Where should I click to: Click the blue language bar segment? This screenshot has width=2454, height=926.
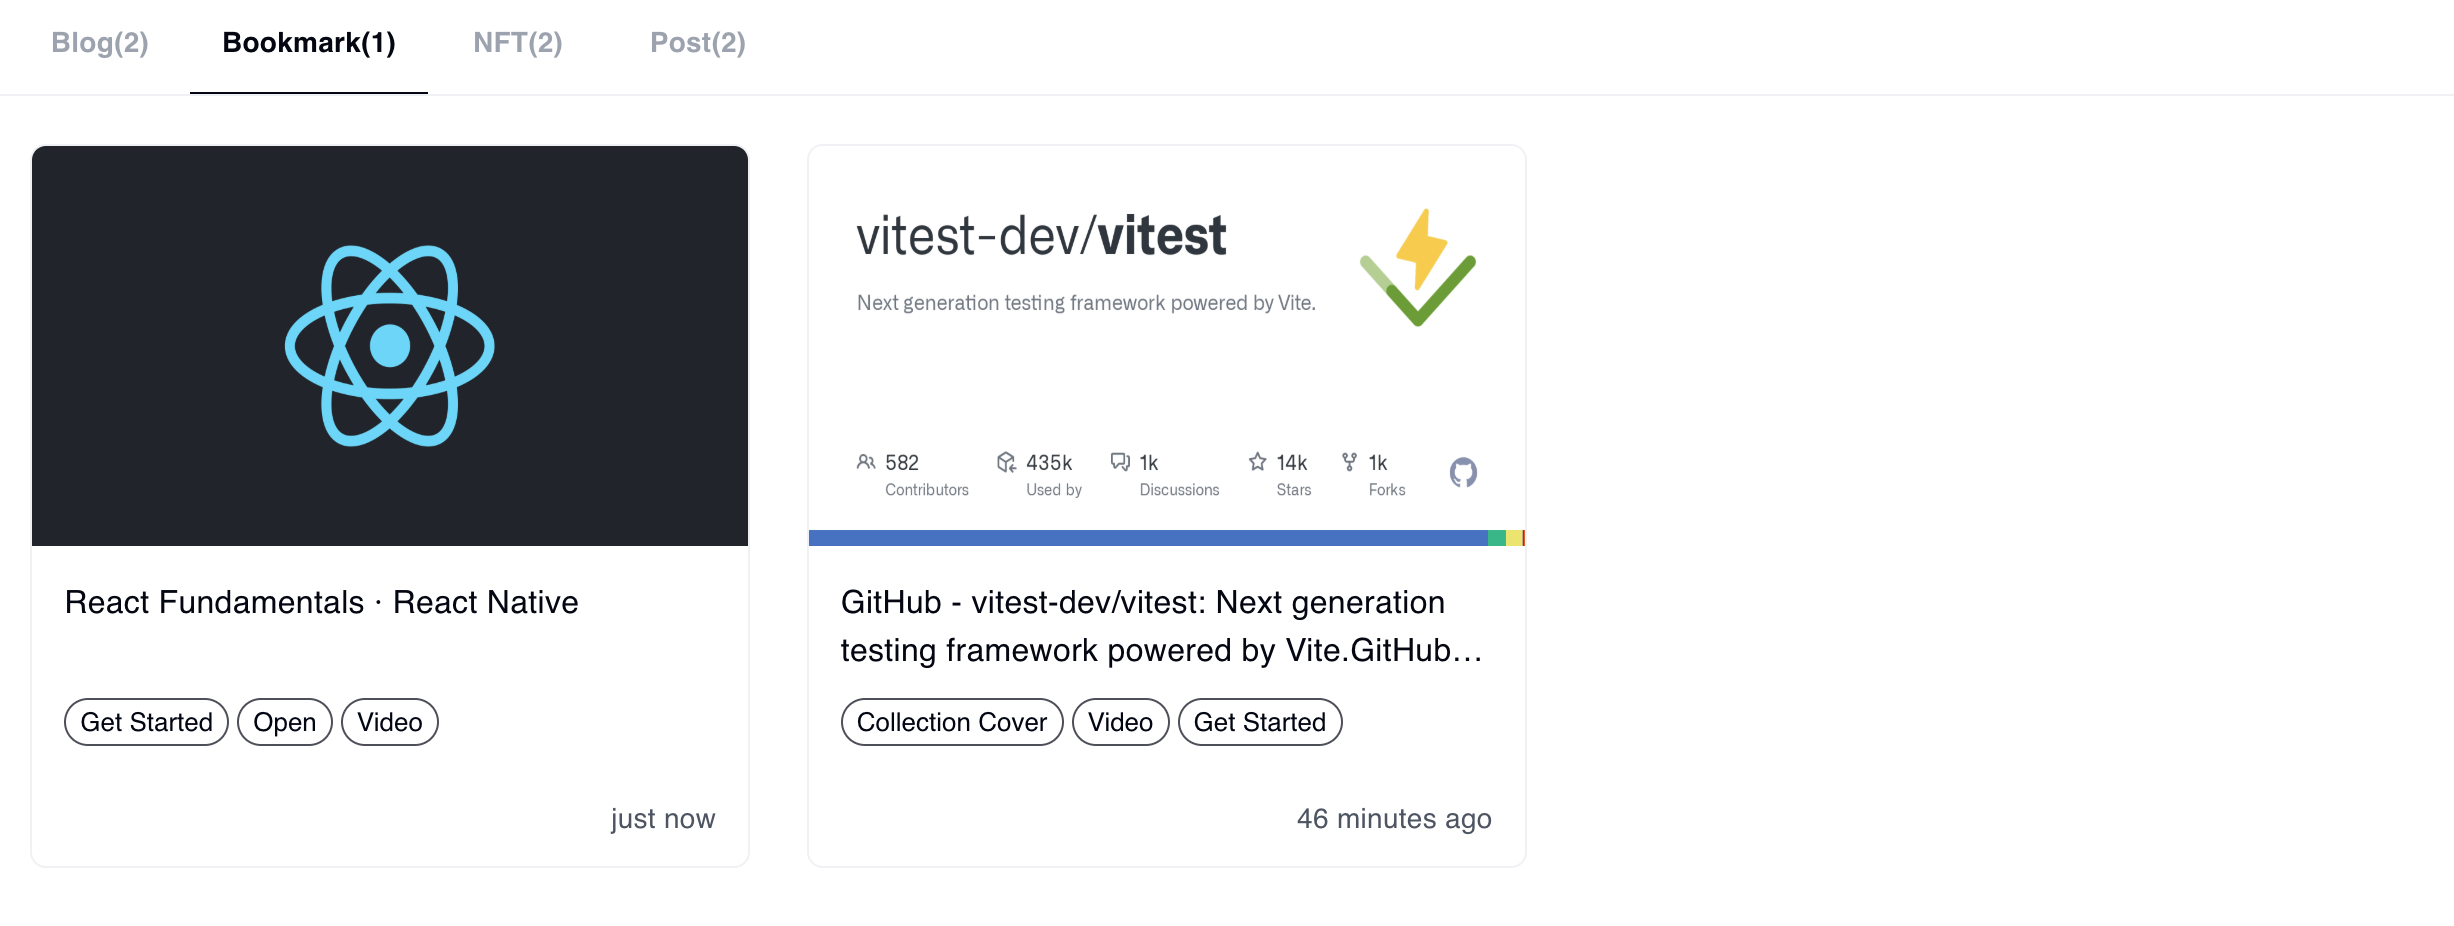coord(1147,538)
